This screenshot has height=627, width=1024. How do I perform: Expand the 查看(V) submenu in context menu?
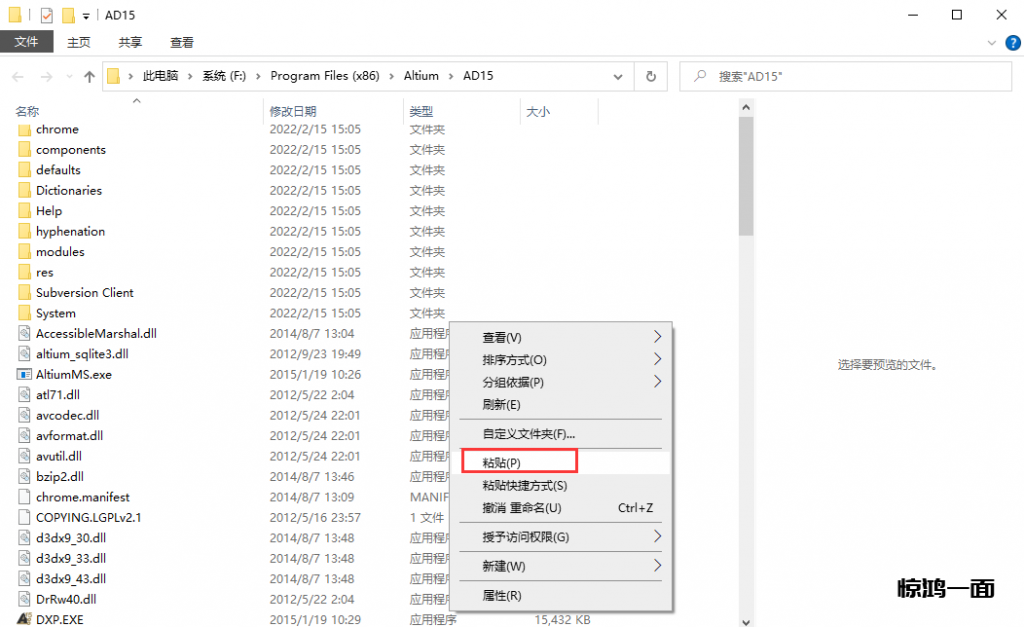[657, 337]
